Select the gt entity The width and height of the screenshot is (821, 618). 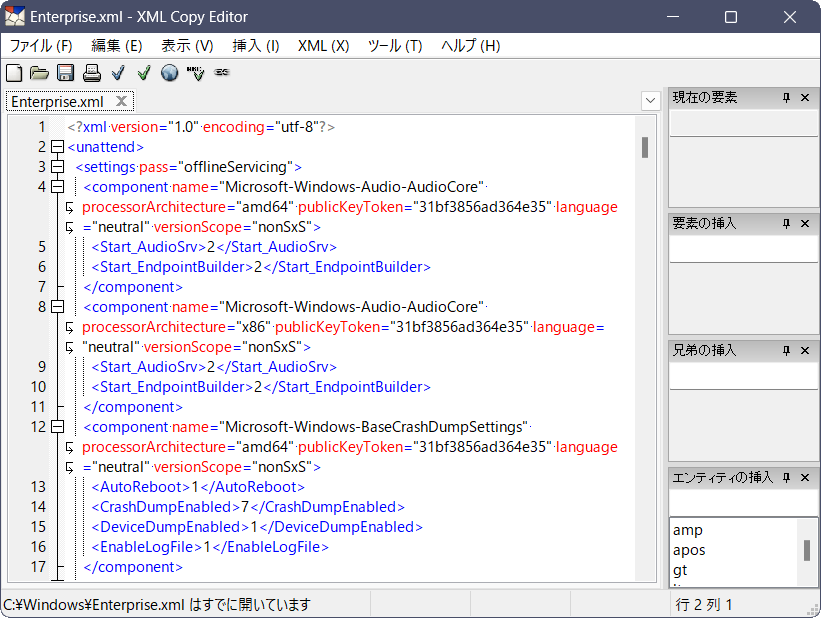coord(680,570)
